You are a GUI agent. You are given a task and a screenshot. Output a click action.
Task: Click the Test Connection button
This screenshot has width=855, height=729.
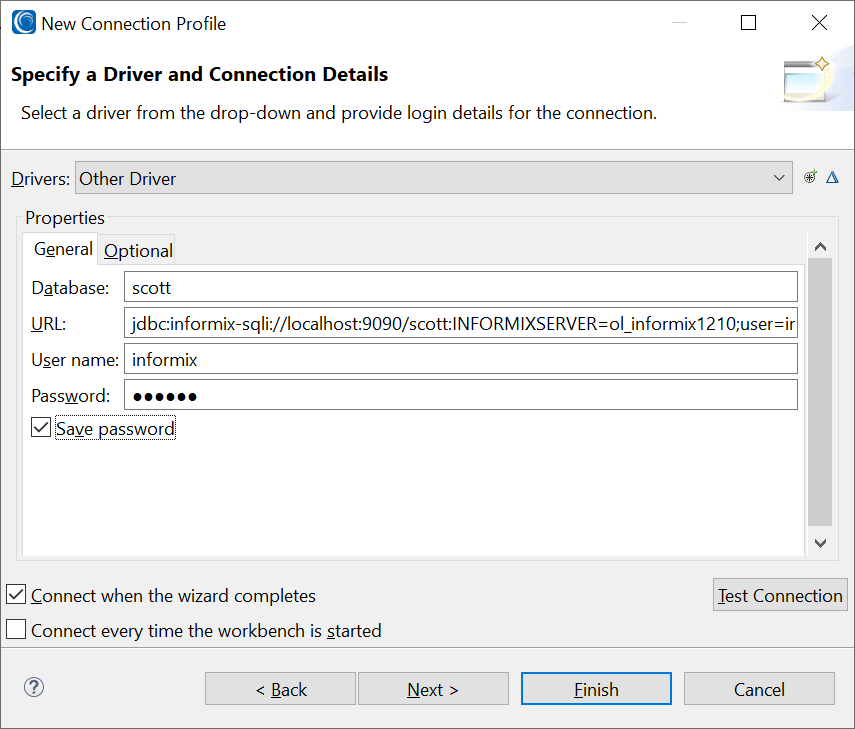(x=780, y=595)
